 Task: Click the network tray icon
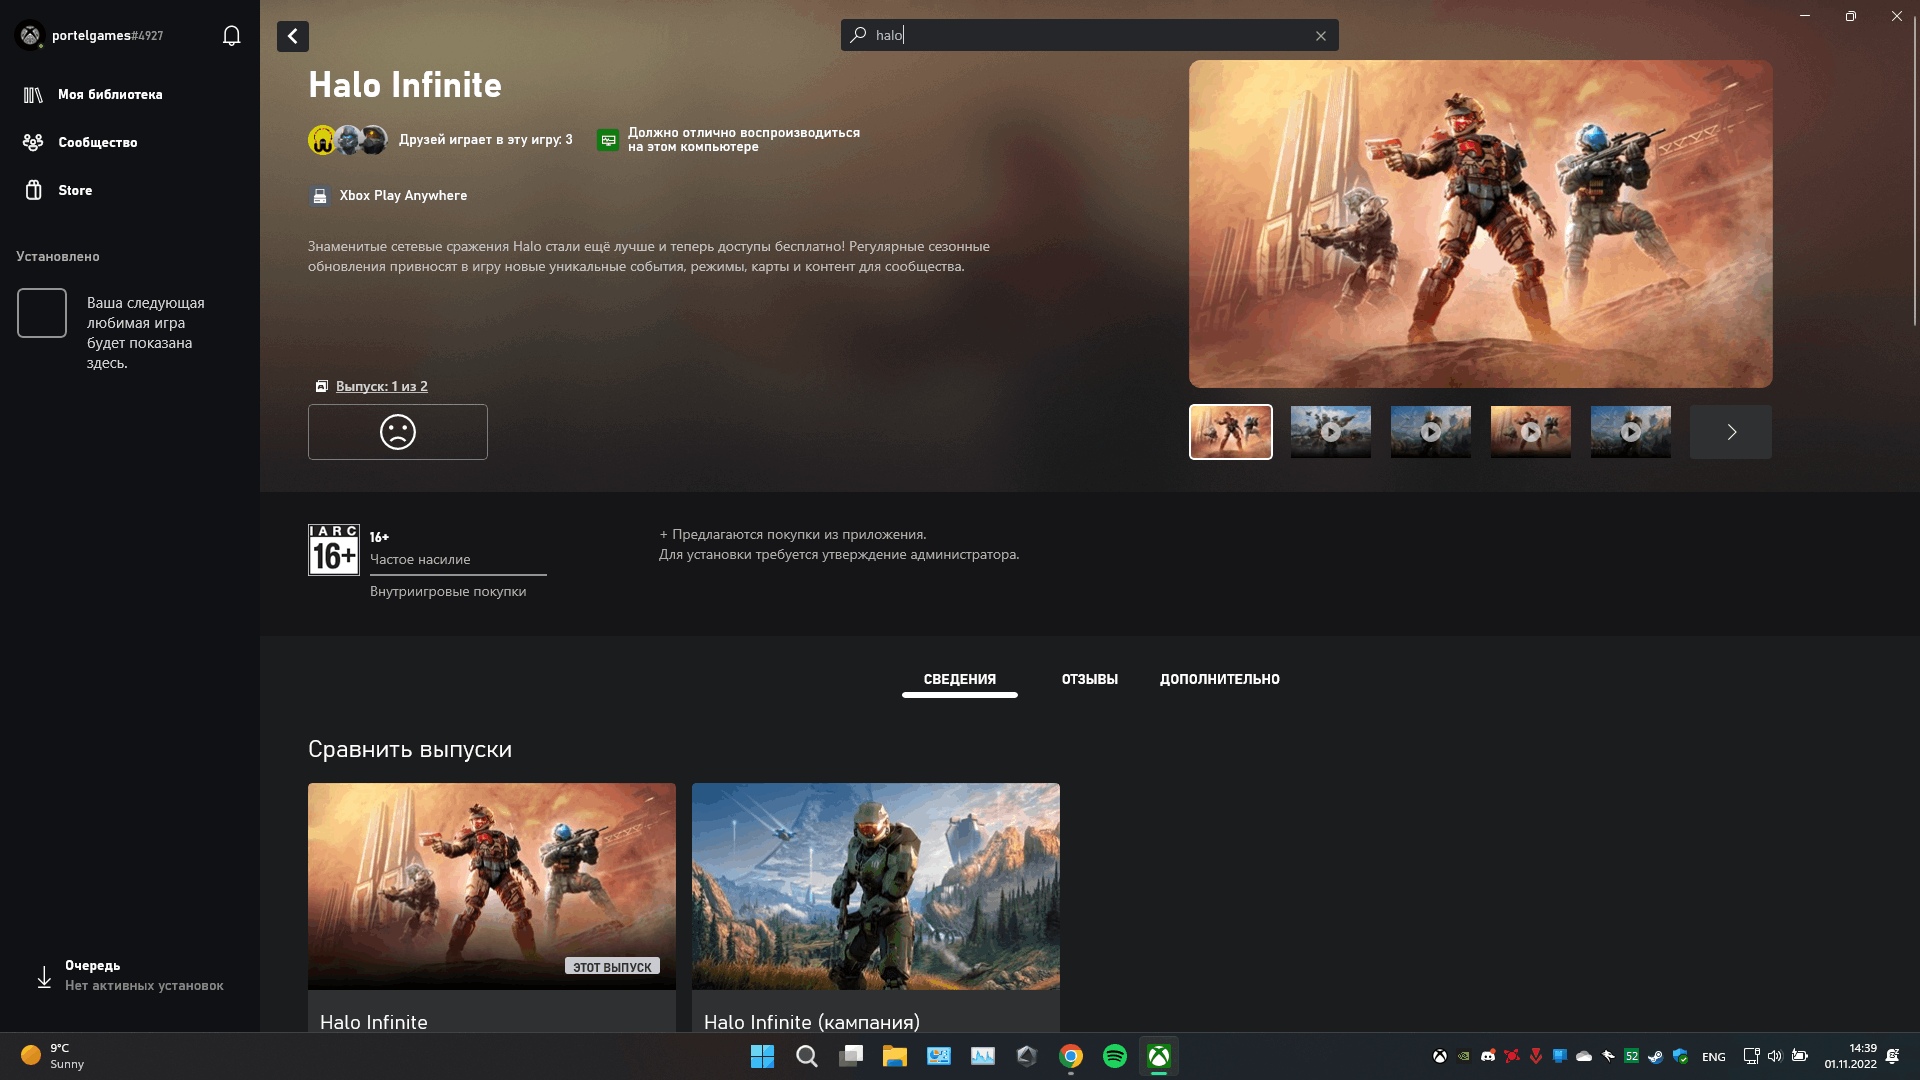pos(1751,1056)
